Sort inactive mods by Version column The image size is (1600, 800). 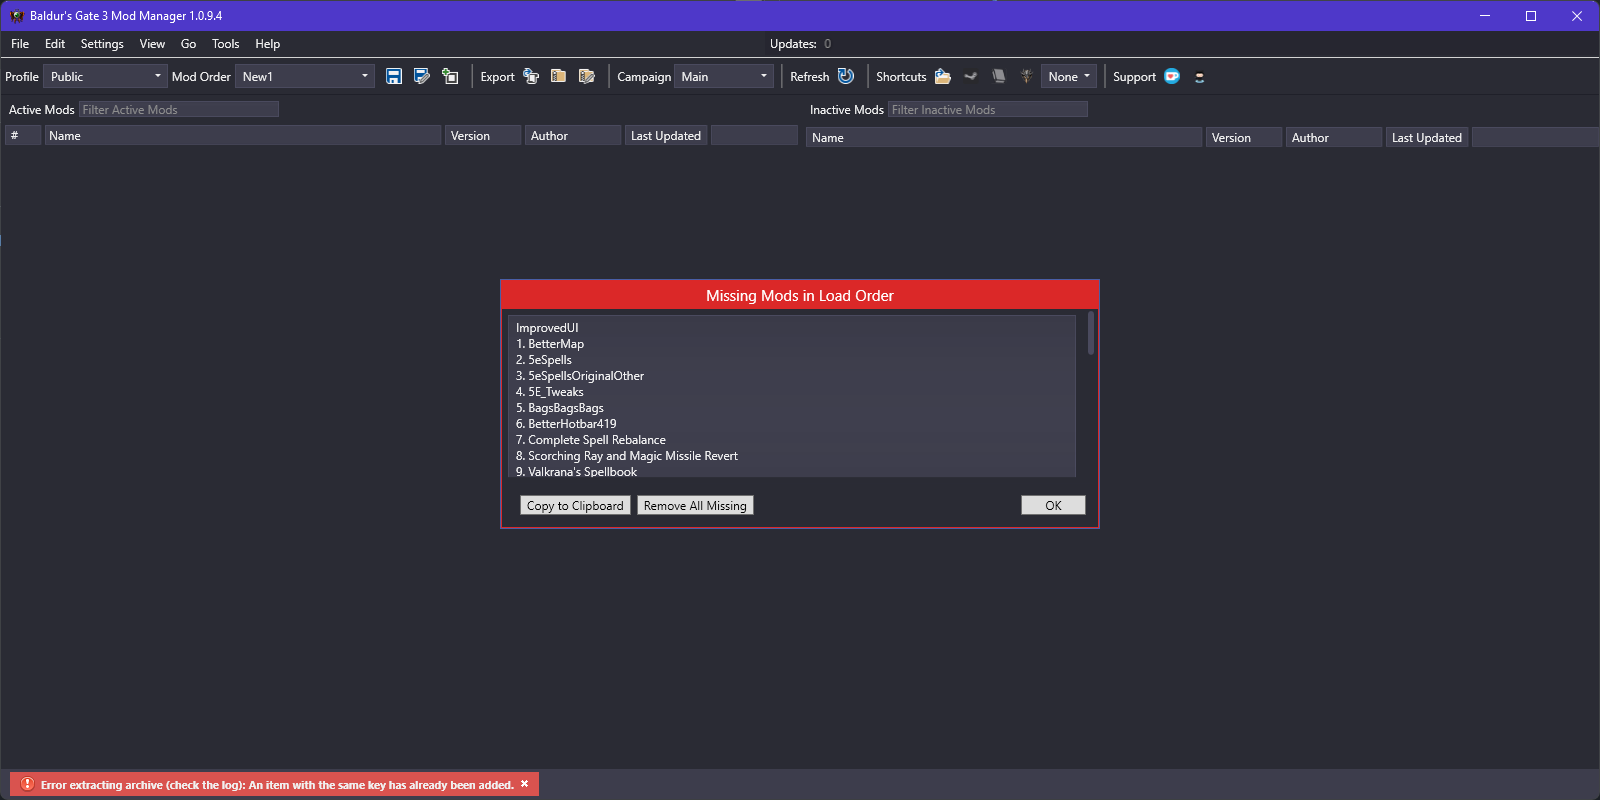click(x=1244, y=137)
